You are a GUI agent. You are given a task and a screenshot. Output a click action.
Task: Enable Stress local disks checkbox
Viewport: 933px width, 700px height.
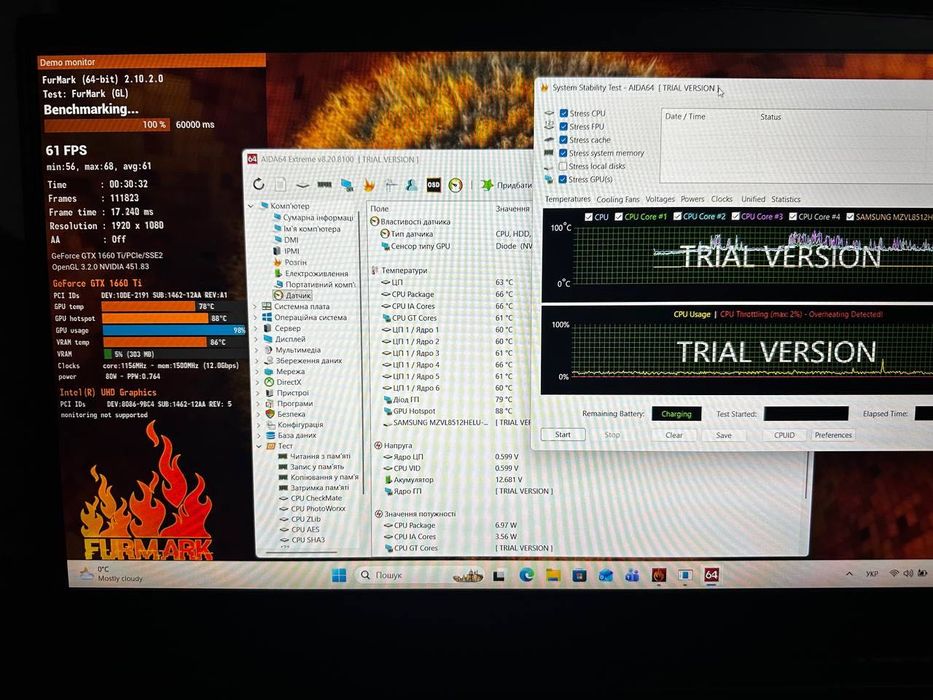[563, 166]
